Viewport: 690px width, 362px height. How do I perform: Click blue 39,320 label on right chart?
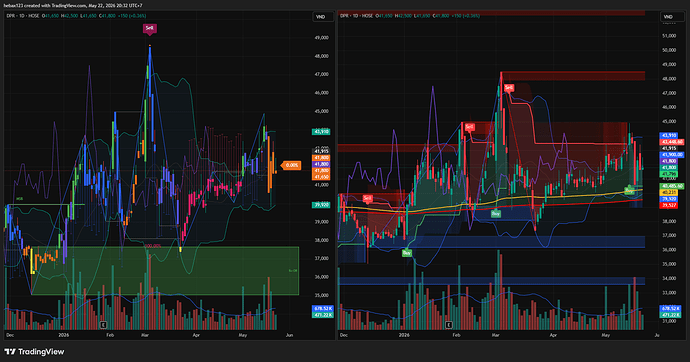669,199
